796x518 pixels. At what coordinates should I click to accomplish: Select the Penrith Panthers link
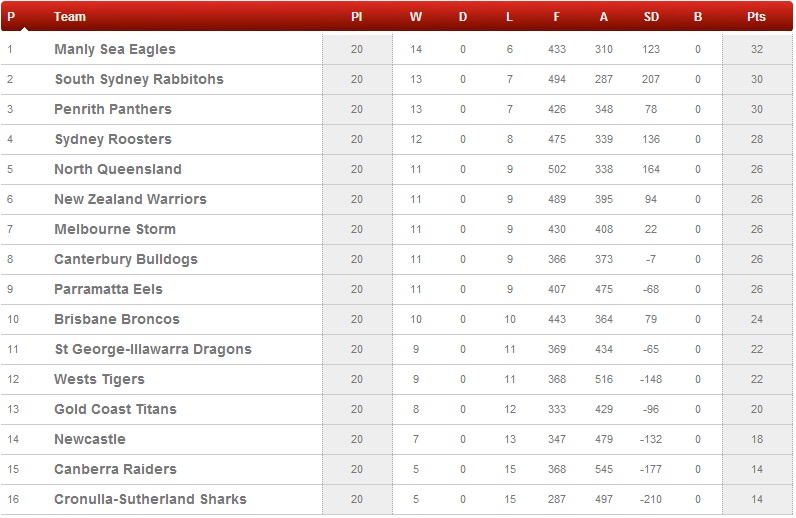pos(113,109)
